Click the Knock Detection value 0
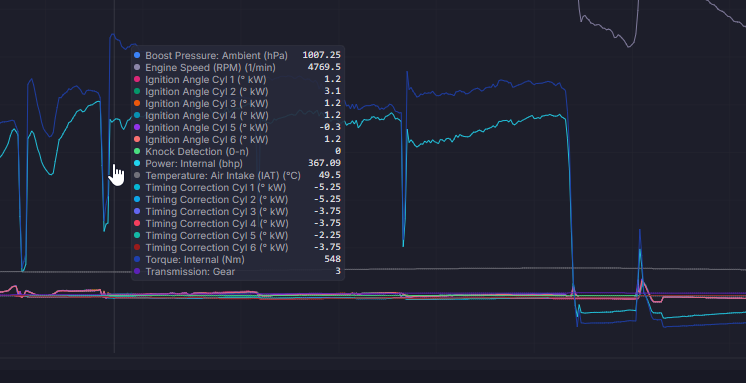The height and width of the screenshot is (383, 746). pyautogui.click(x=338, y=151)
